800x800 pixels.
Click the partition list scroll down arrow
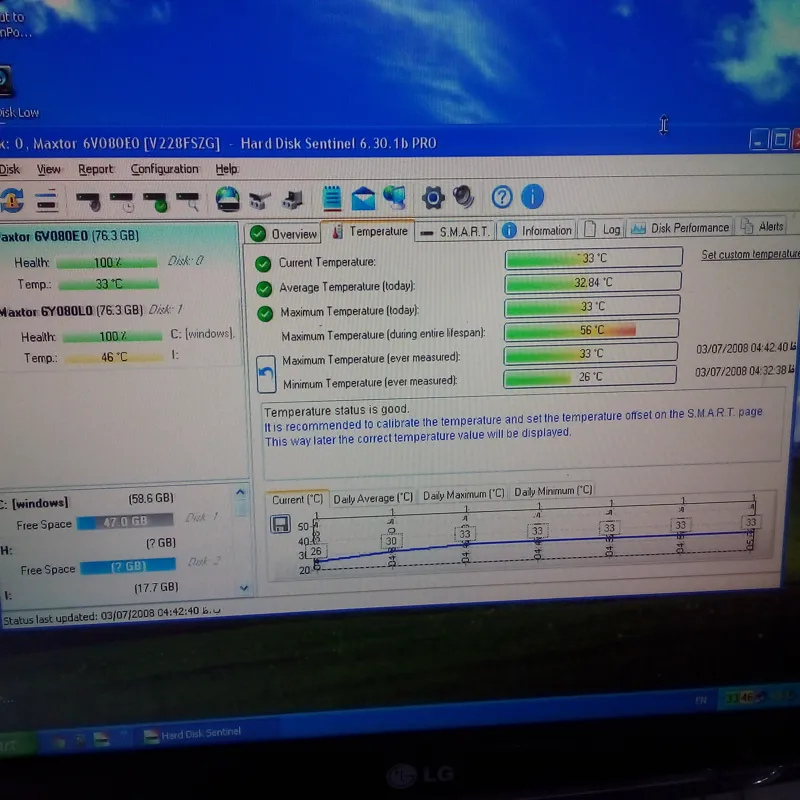tap(244, 588)
